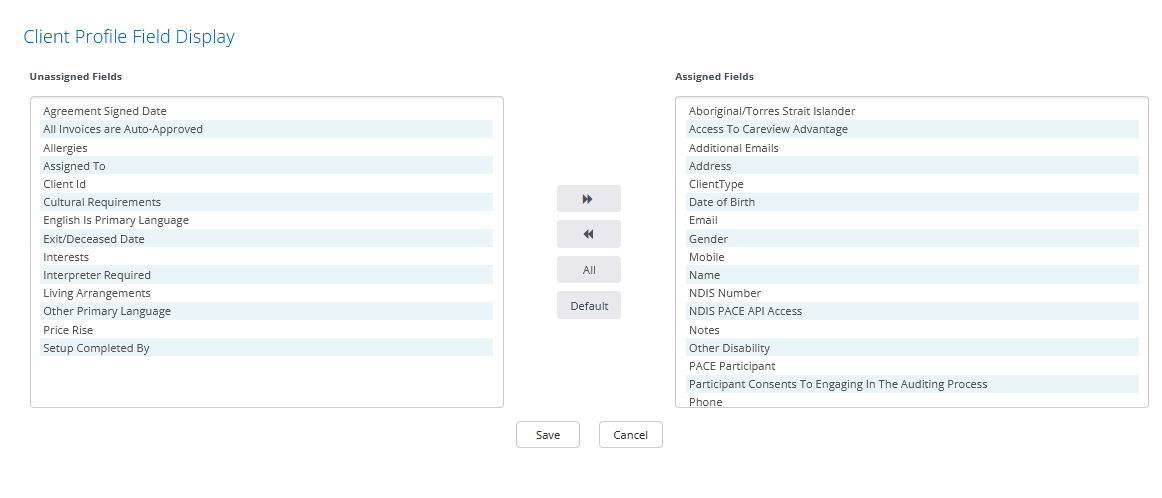Choose Access To Careview Advantage field
This screenshot has height=498, width=1162.
912,129
